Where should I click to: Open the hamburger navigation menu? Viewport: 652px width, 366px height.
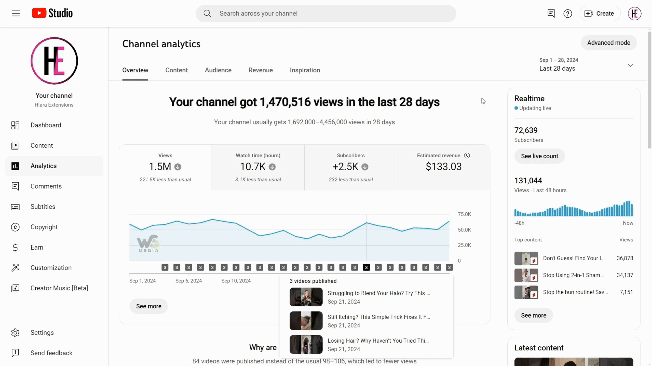[x=16, y=13]
